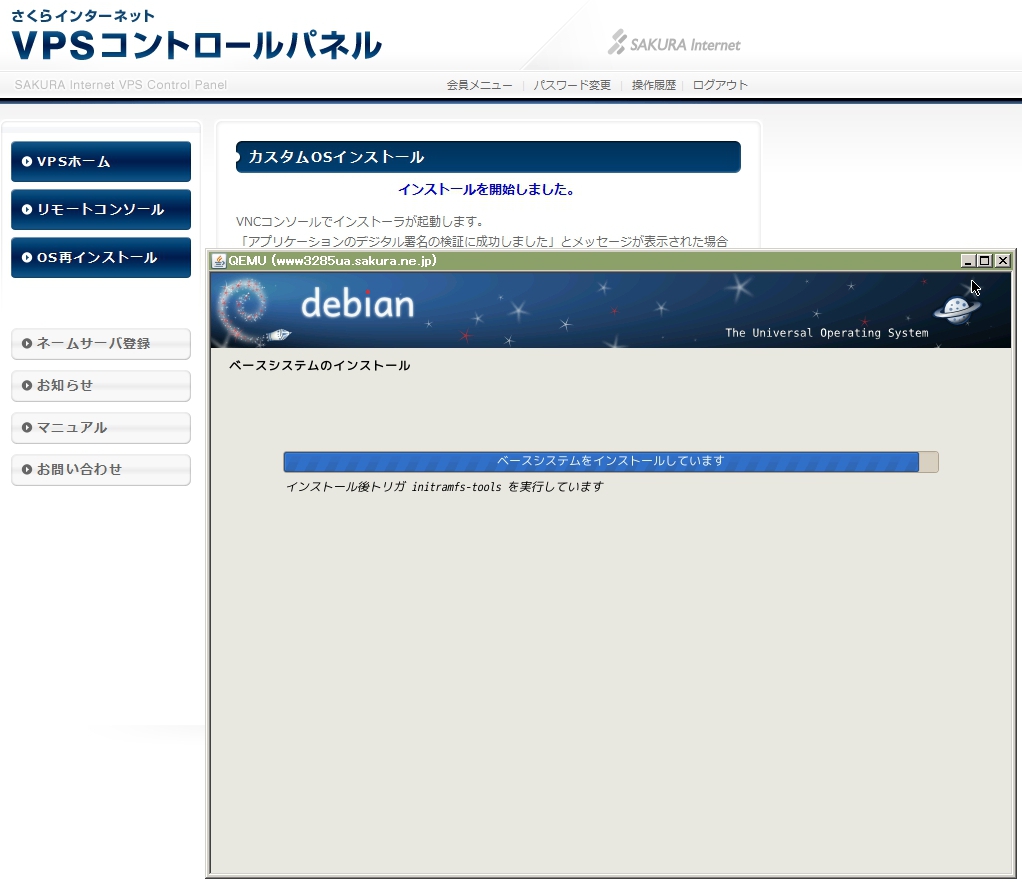Open お知らせ notices page
The width and height of the screenshot is (1022, 882).
(101, 385)
